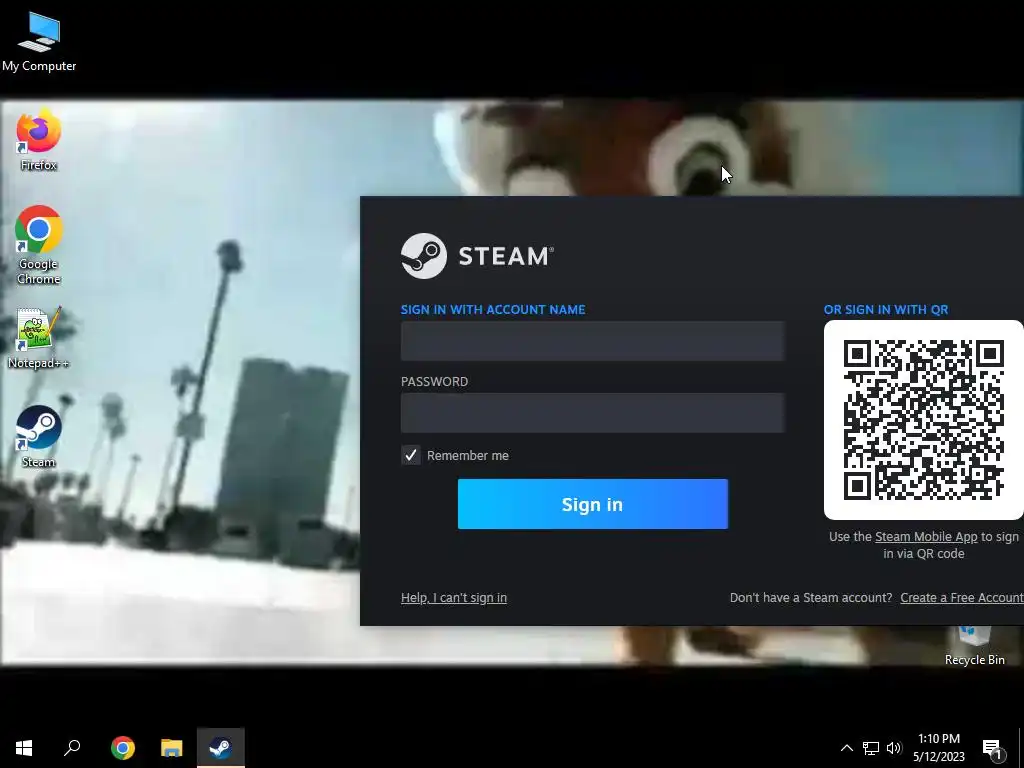Click the Show desktop strip after the notification icon

pyautogui.click(x=1021, y=748)
